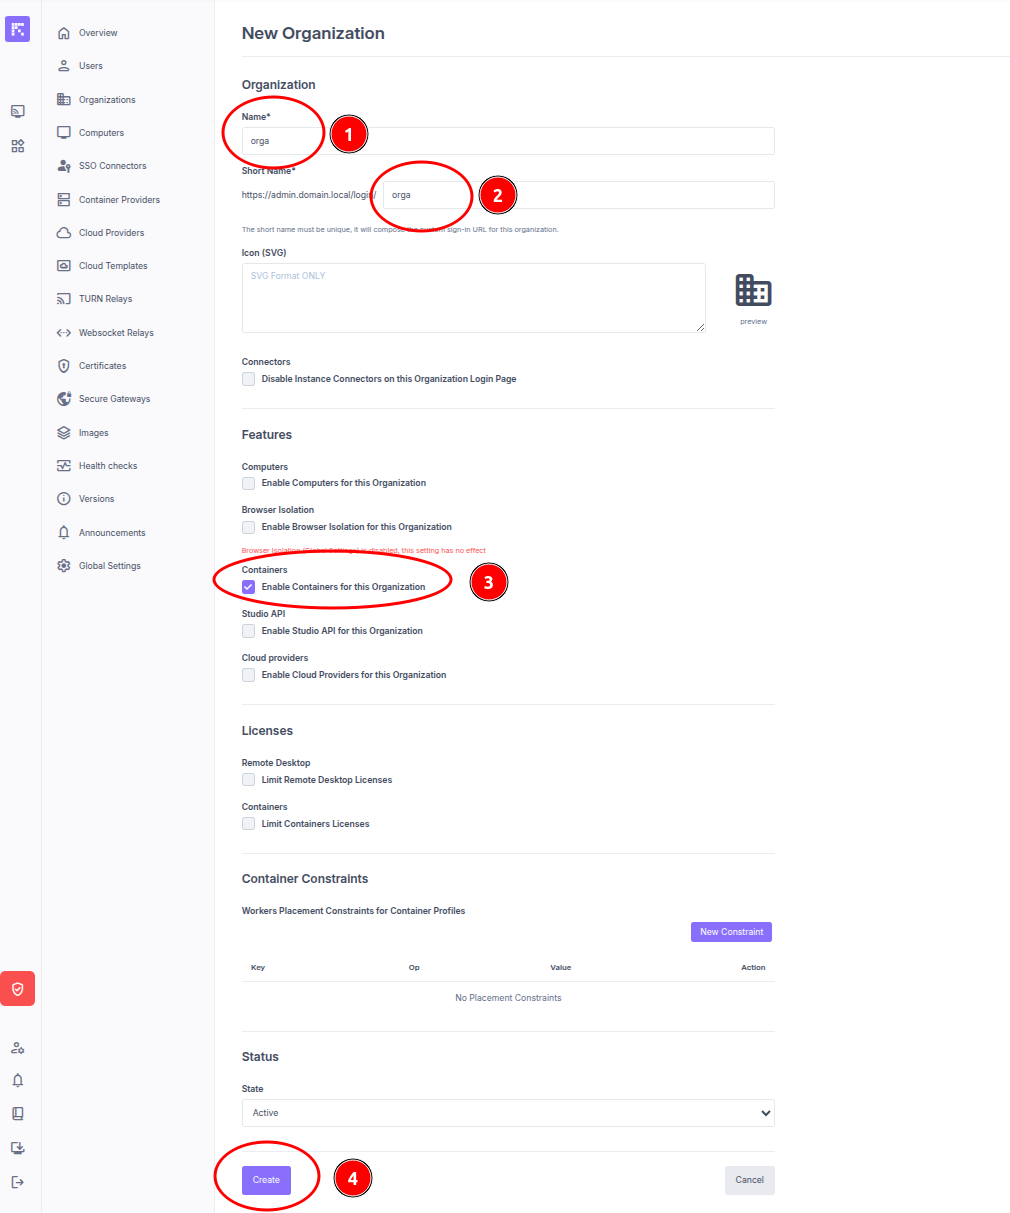Image resolution: width=1010 pixels, height=1213 pixels.
Task: Open Announcements in the sidebar menu
Action: tap(112, 533)
